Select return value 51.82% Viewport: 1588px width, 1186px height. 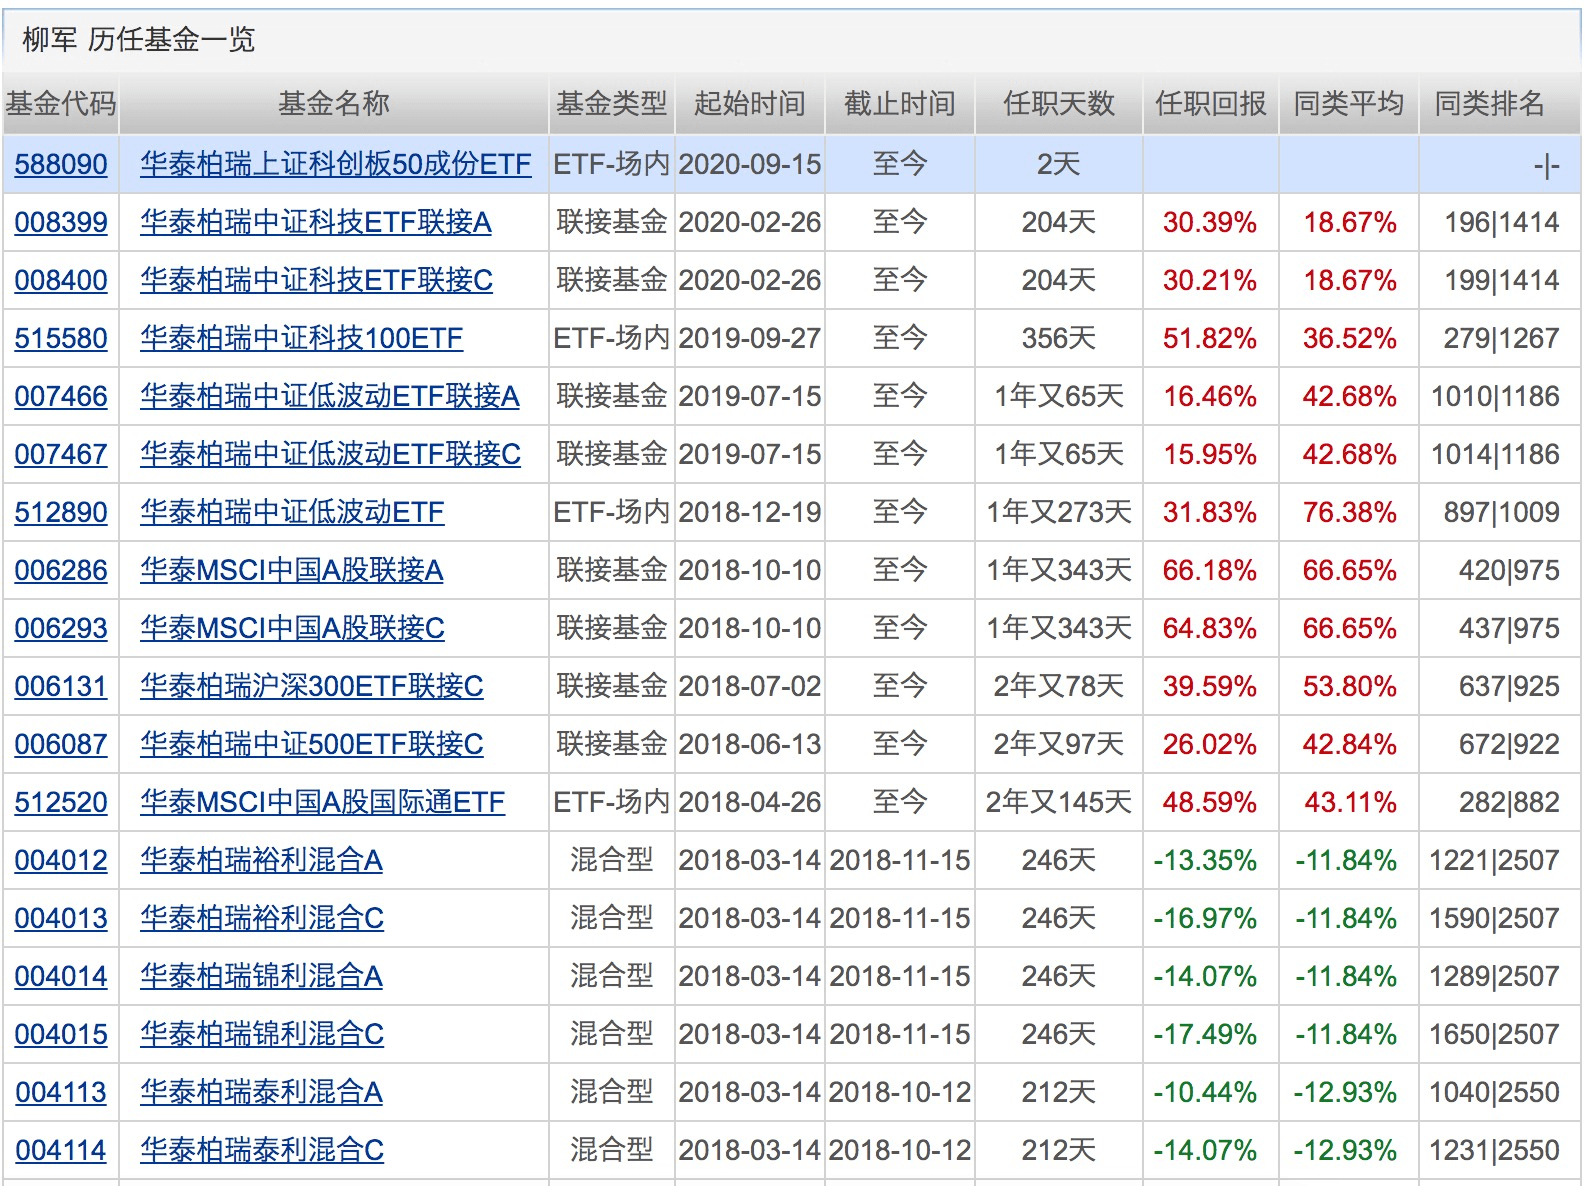[1209, 338]
